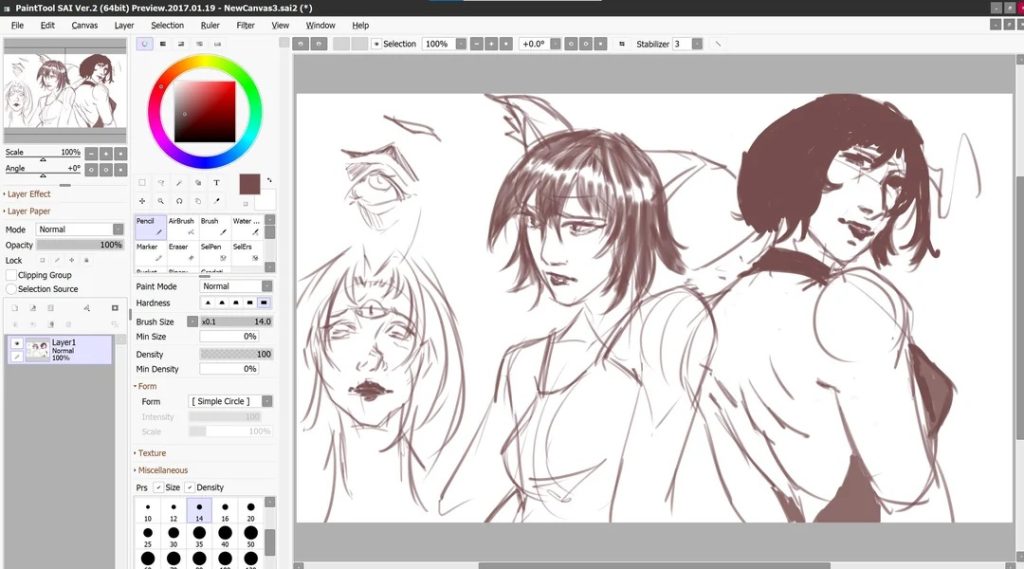Expand the Texture section
The image size is (1024, 569).
point(152,453)
